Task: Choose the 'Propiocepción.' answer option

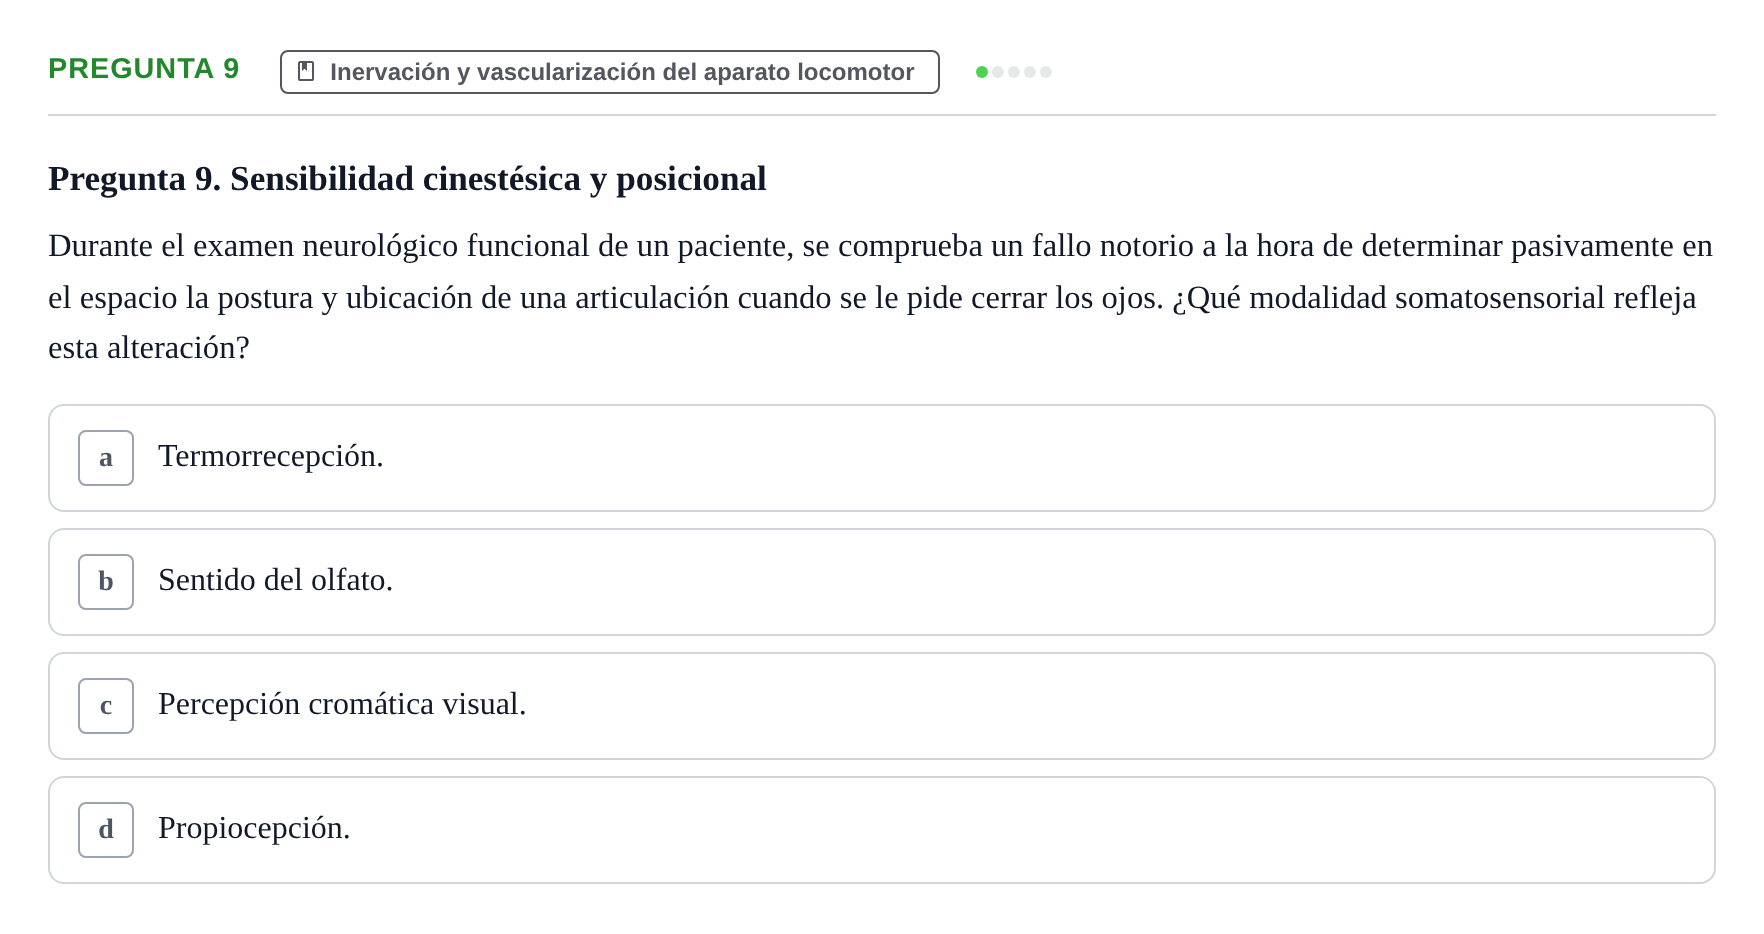Action: [254, 828]
